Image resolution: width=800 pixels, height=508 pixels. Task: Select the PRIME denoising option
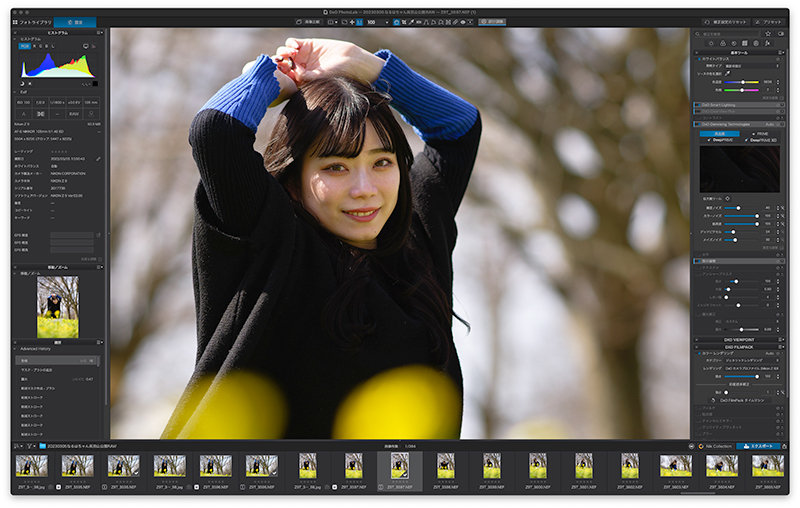point(760,134)
